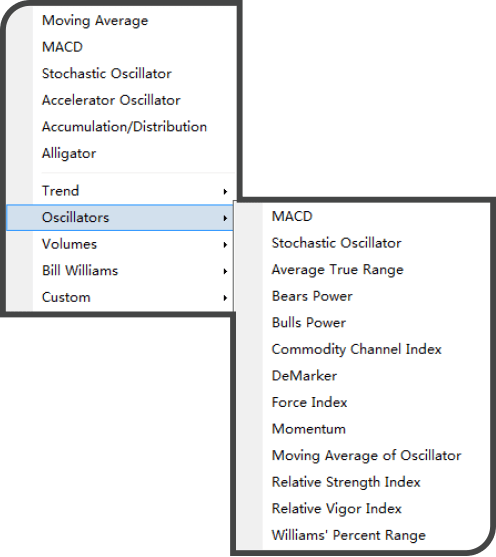Select the highlighted Oscillators menu entry
Screen dimensions: 496x557
[x=120, y=218]
